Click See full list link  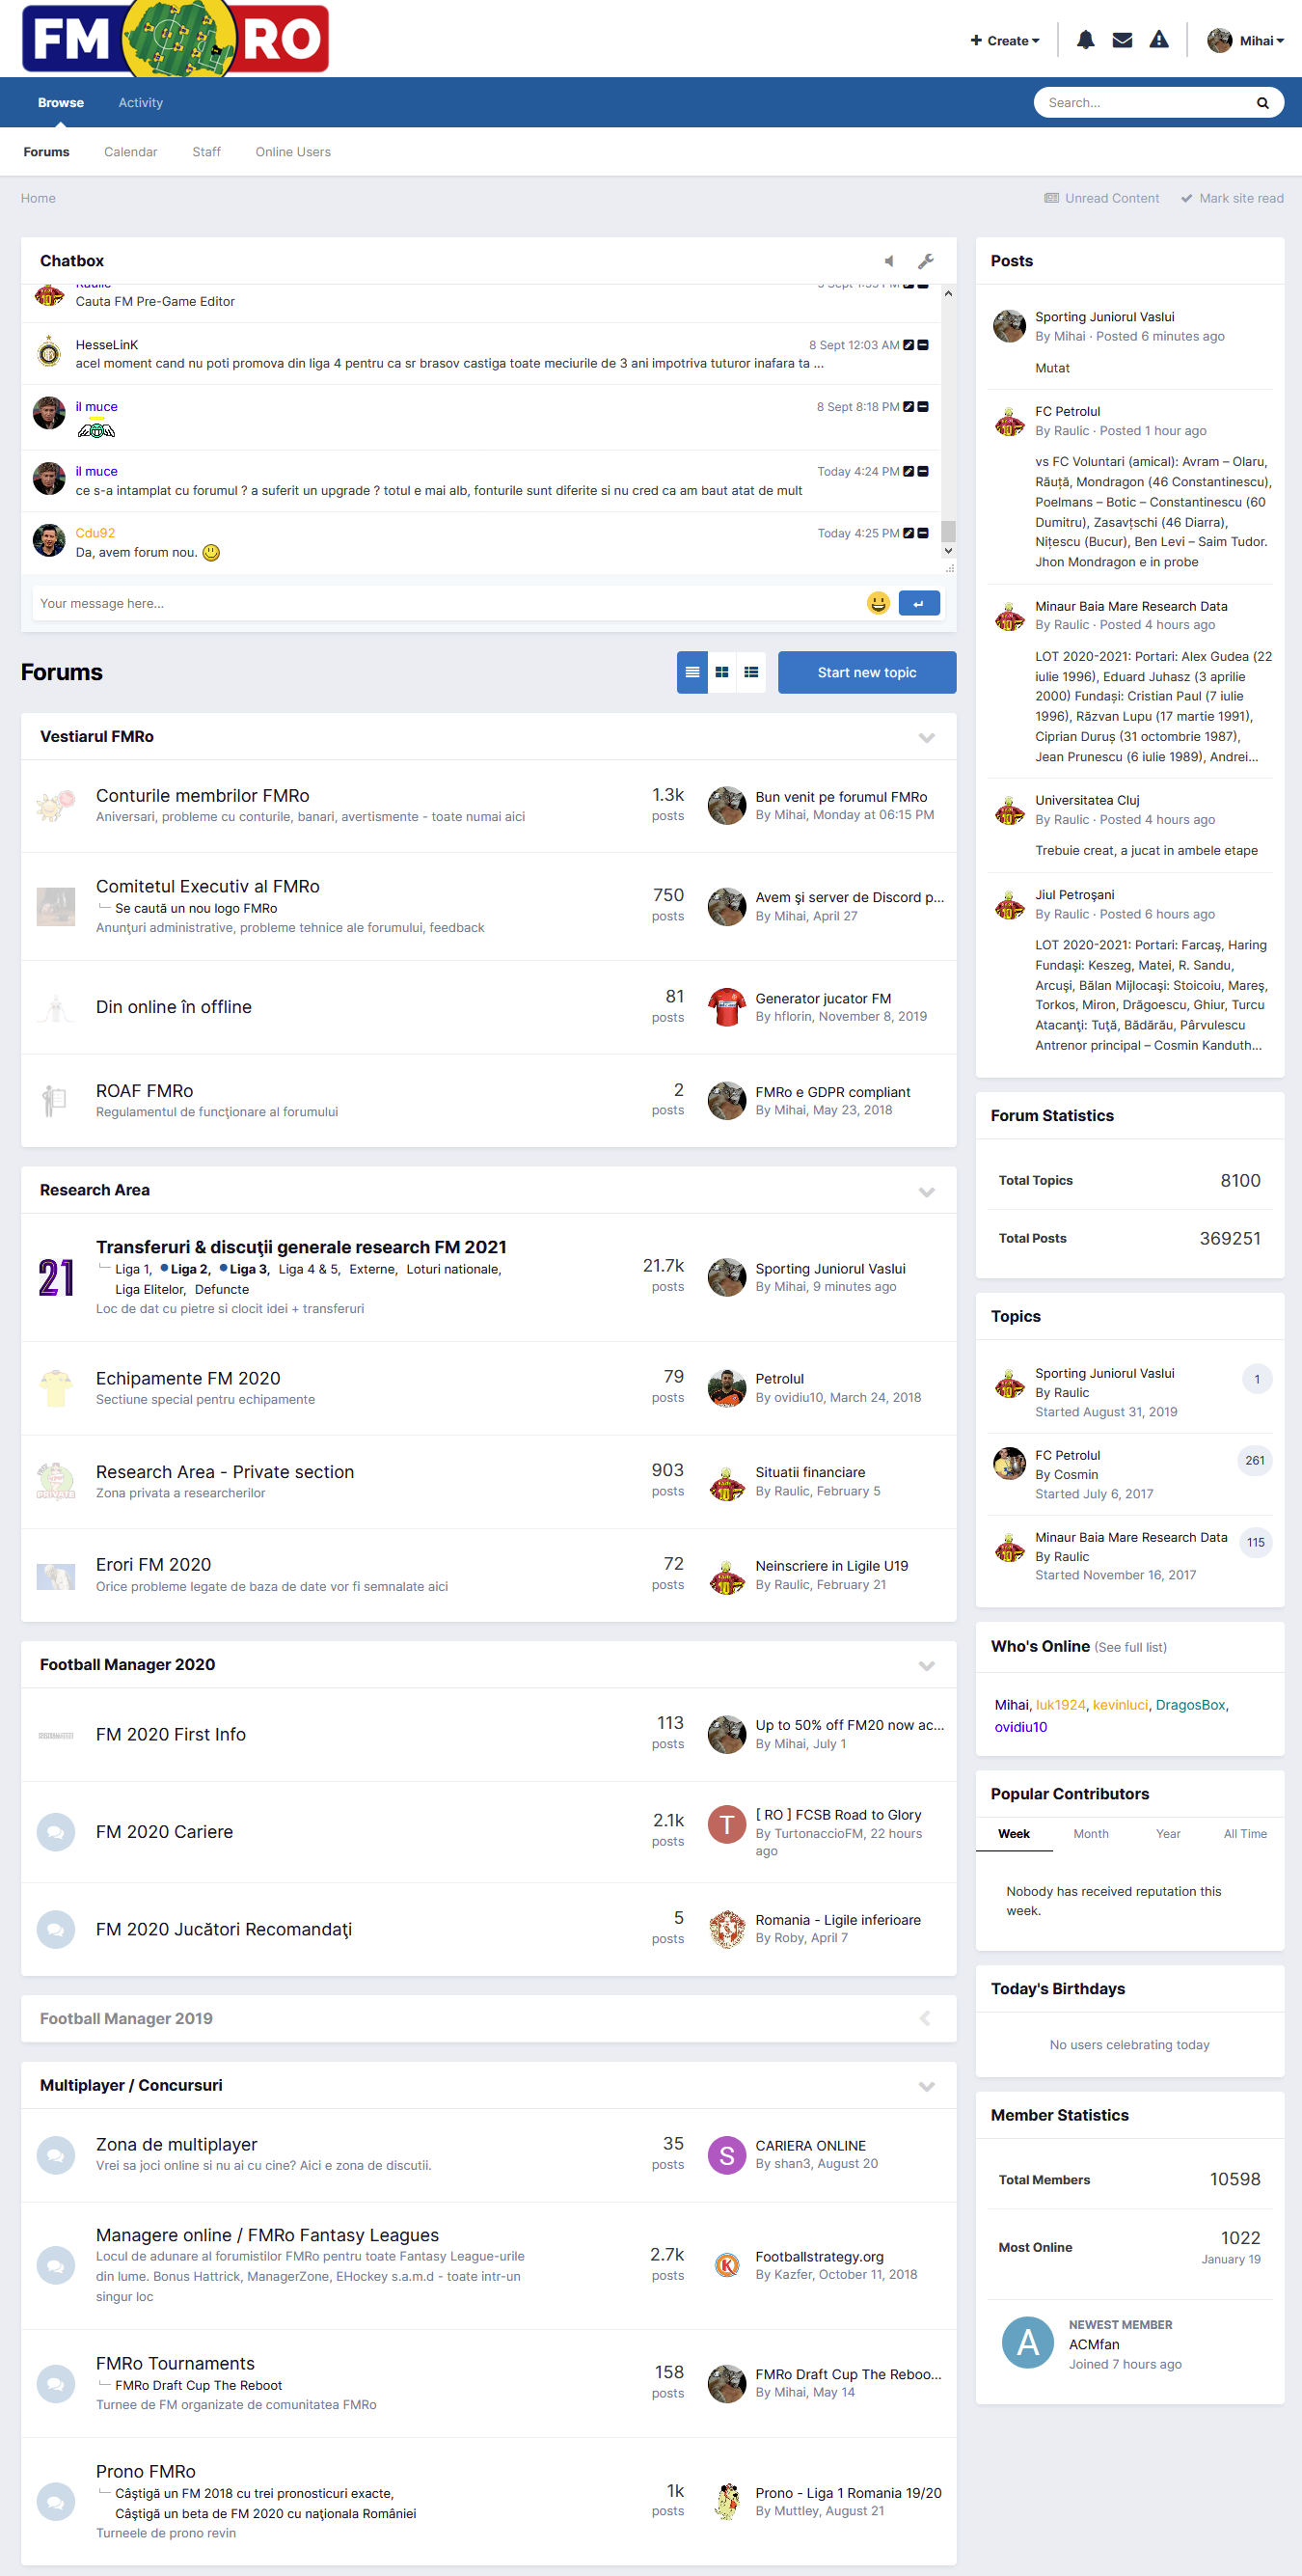1130,1647
